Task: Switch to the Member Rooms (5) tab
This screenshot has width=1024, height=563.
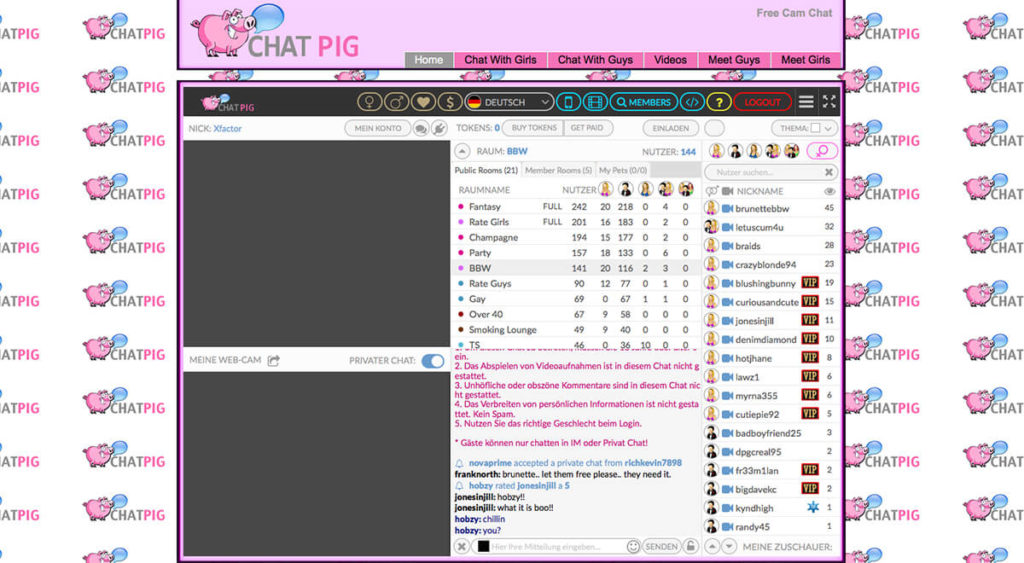Action: [x=558, y=170]
